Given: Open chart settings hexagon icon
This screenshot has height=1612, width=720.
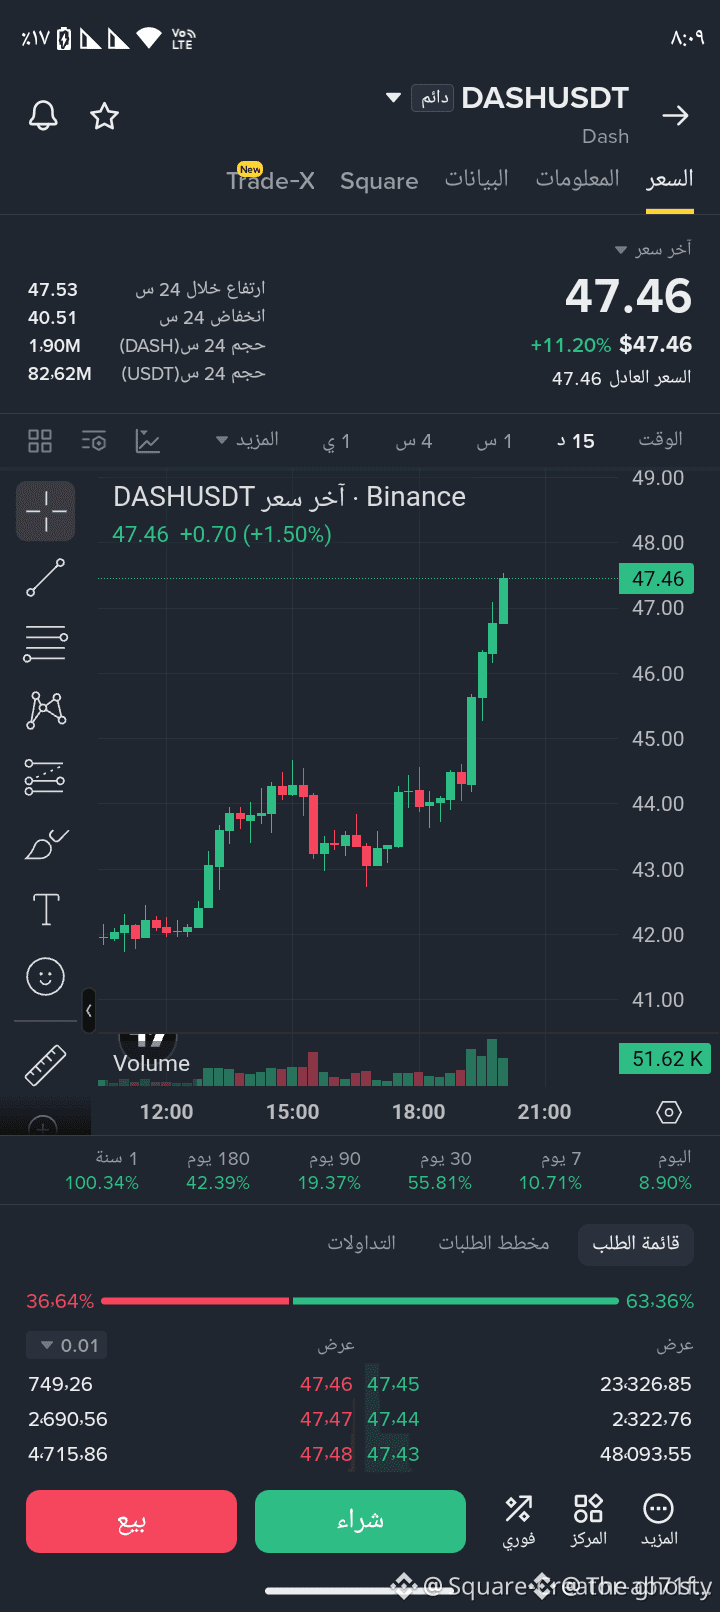Looking at the screenshot, I should pos(669,1112).
